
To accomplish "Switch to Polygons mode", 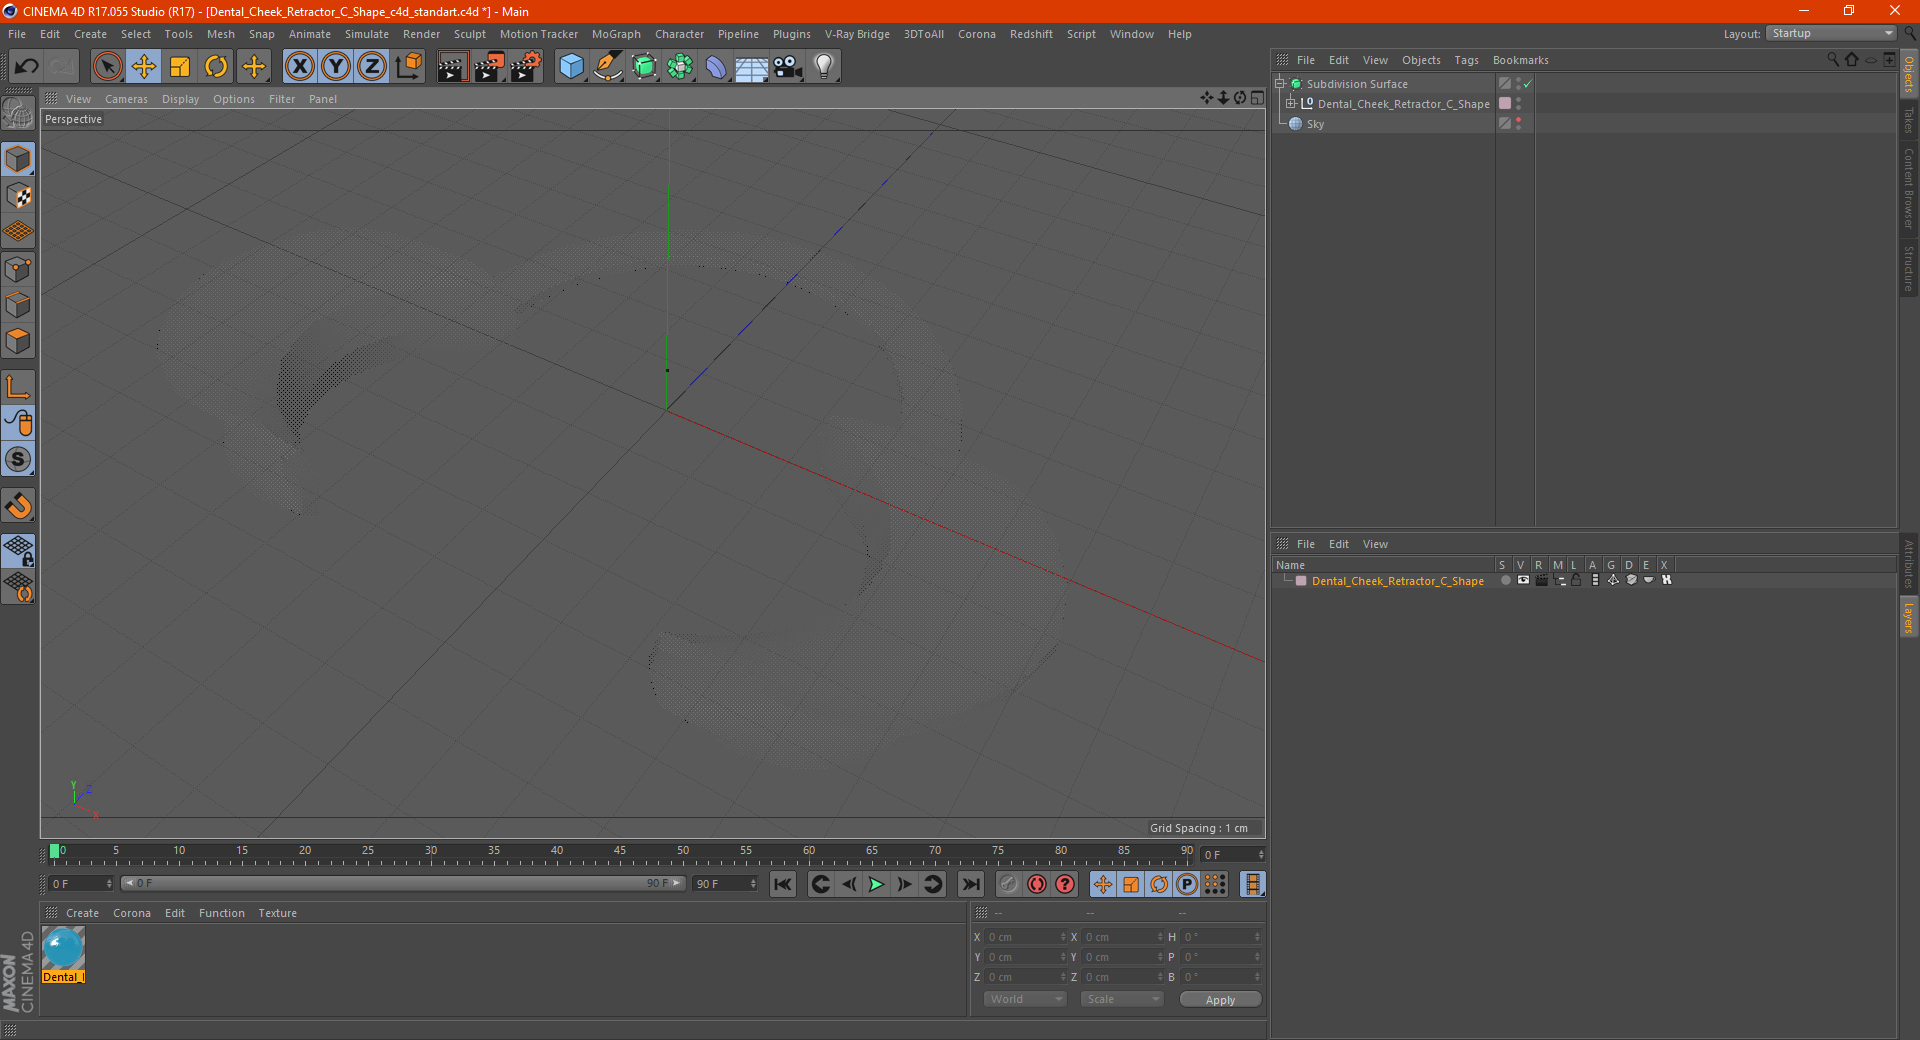I will pyautogui.click(x=18, y=341).
